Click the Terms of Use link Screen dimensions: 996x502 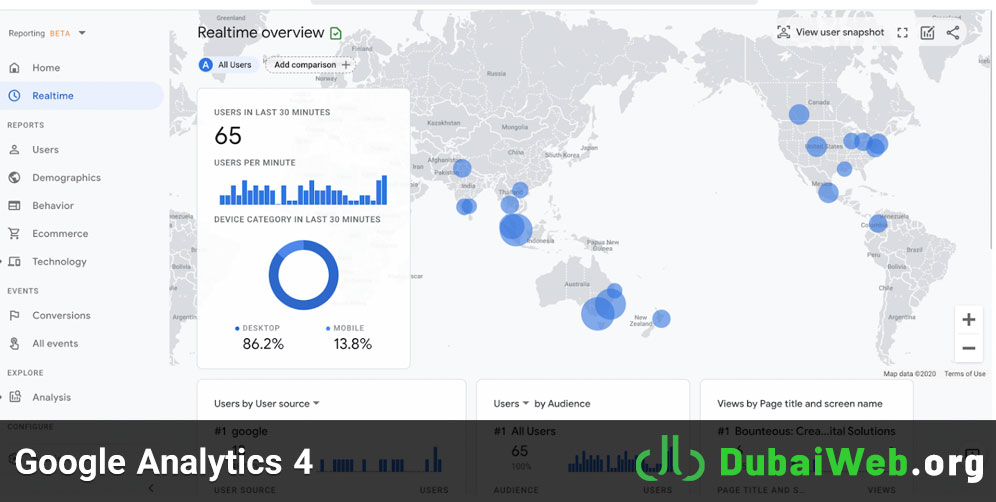pyautogui.click(x=964, y=374)
